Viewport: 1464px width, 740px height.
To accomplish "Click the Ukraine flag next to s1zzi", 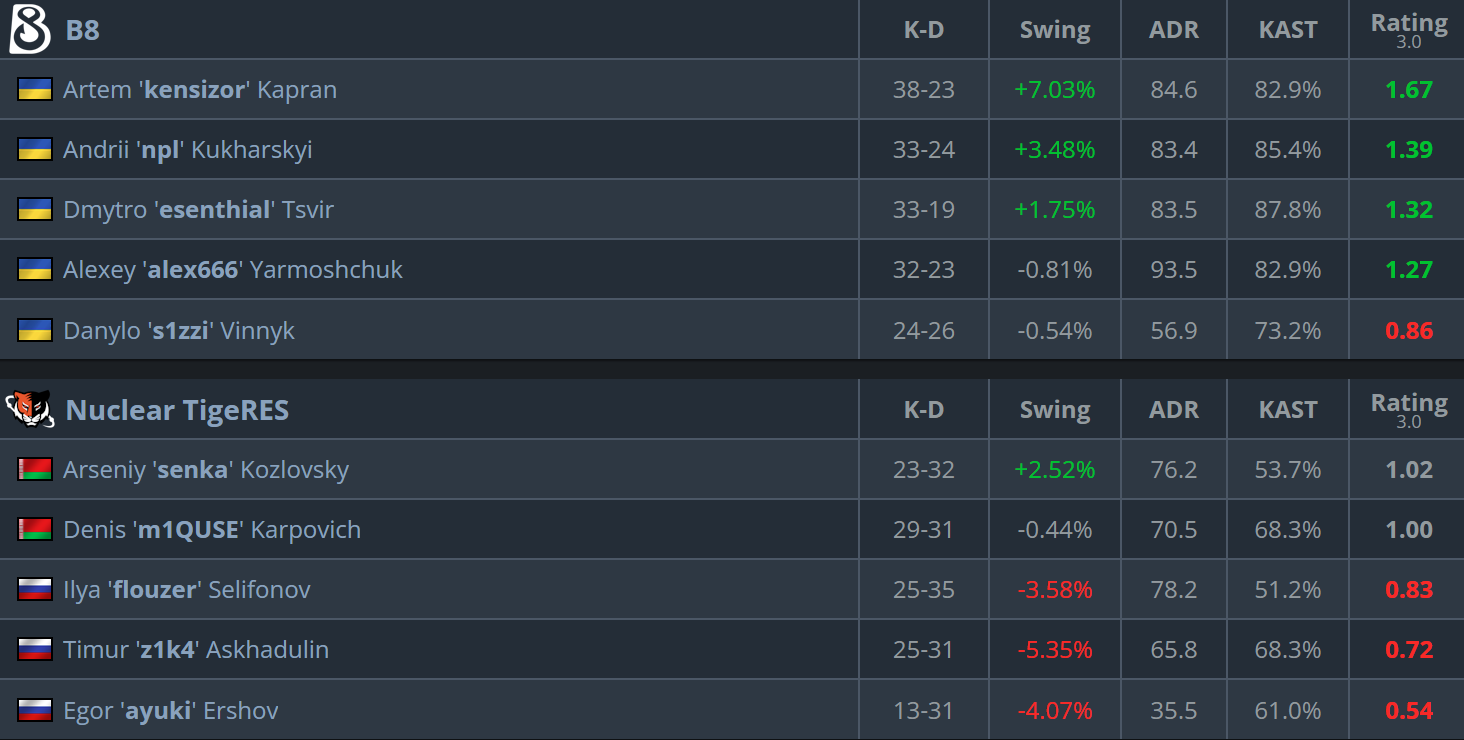I will 35,330.
